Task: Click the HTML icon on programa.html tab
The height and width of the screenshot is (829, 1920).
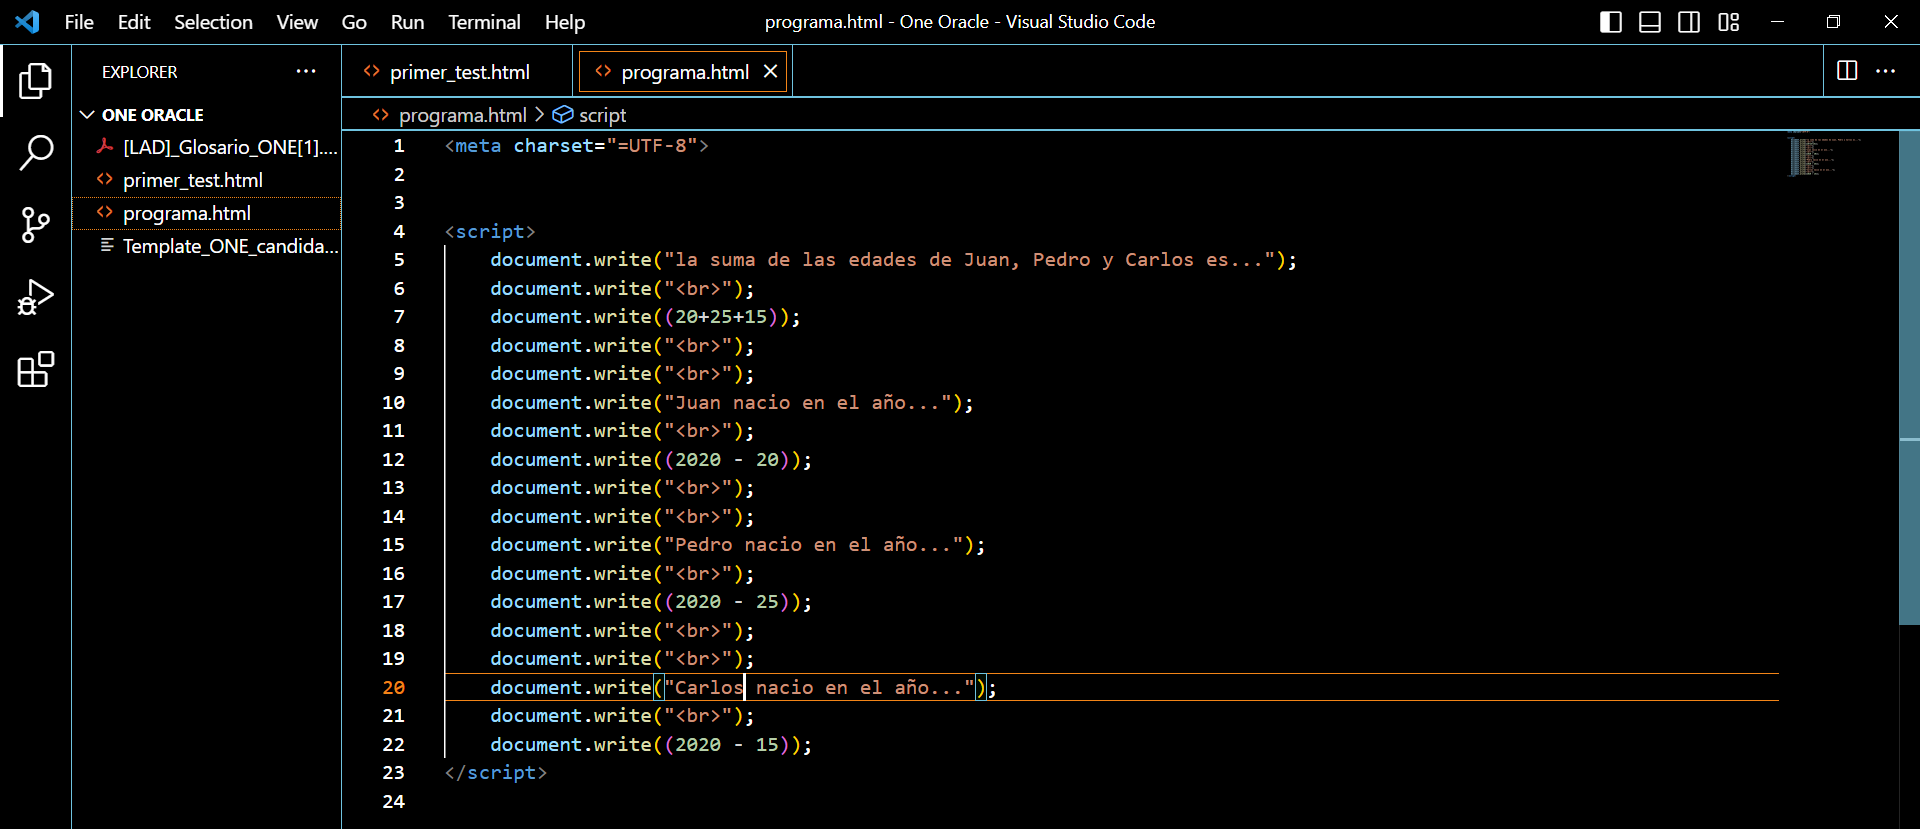Action: pos(603,71)
